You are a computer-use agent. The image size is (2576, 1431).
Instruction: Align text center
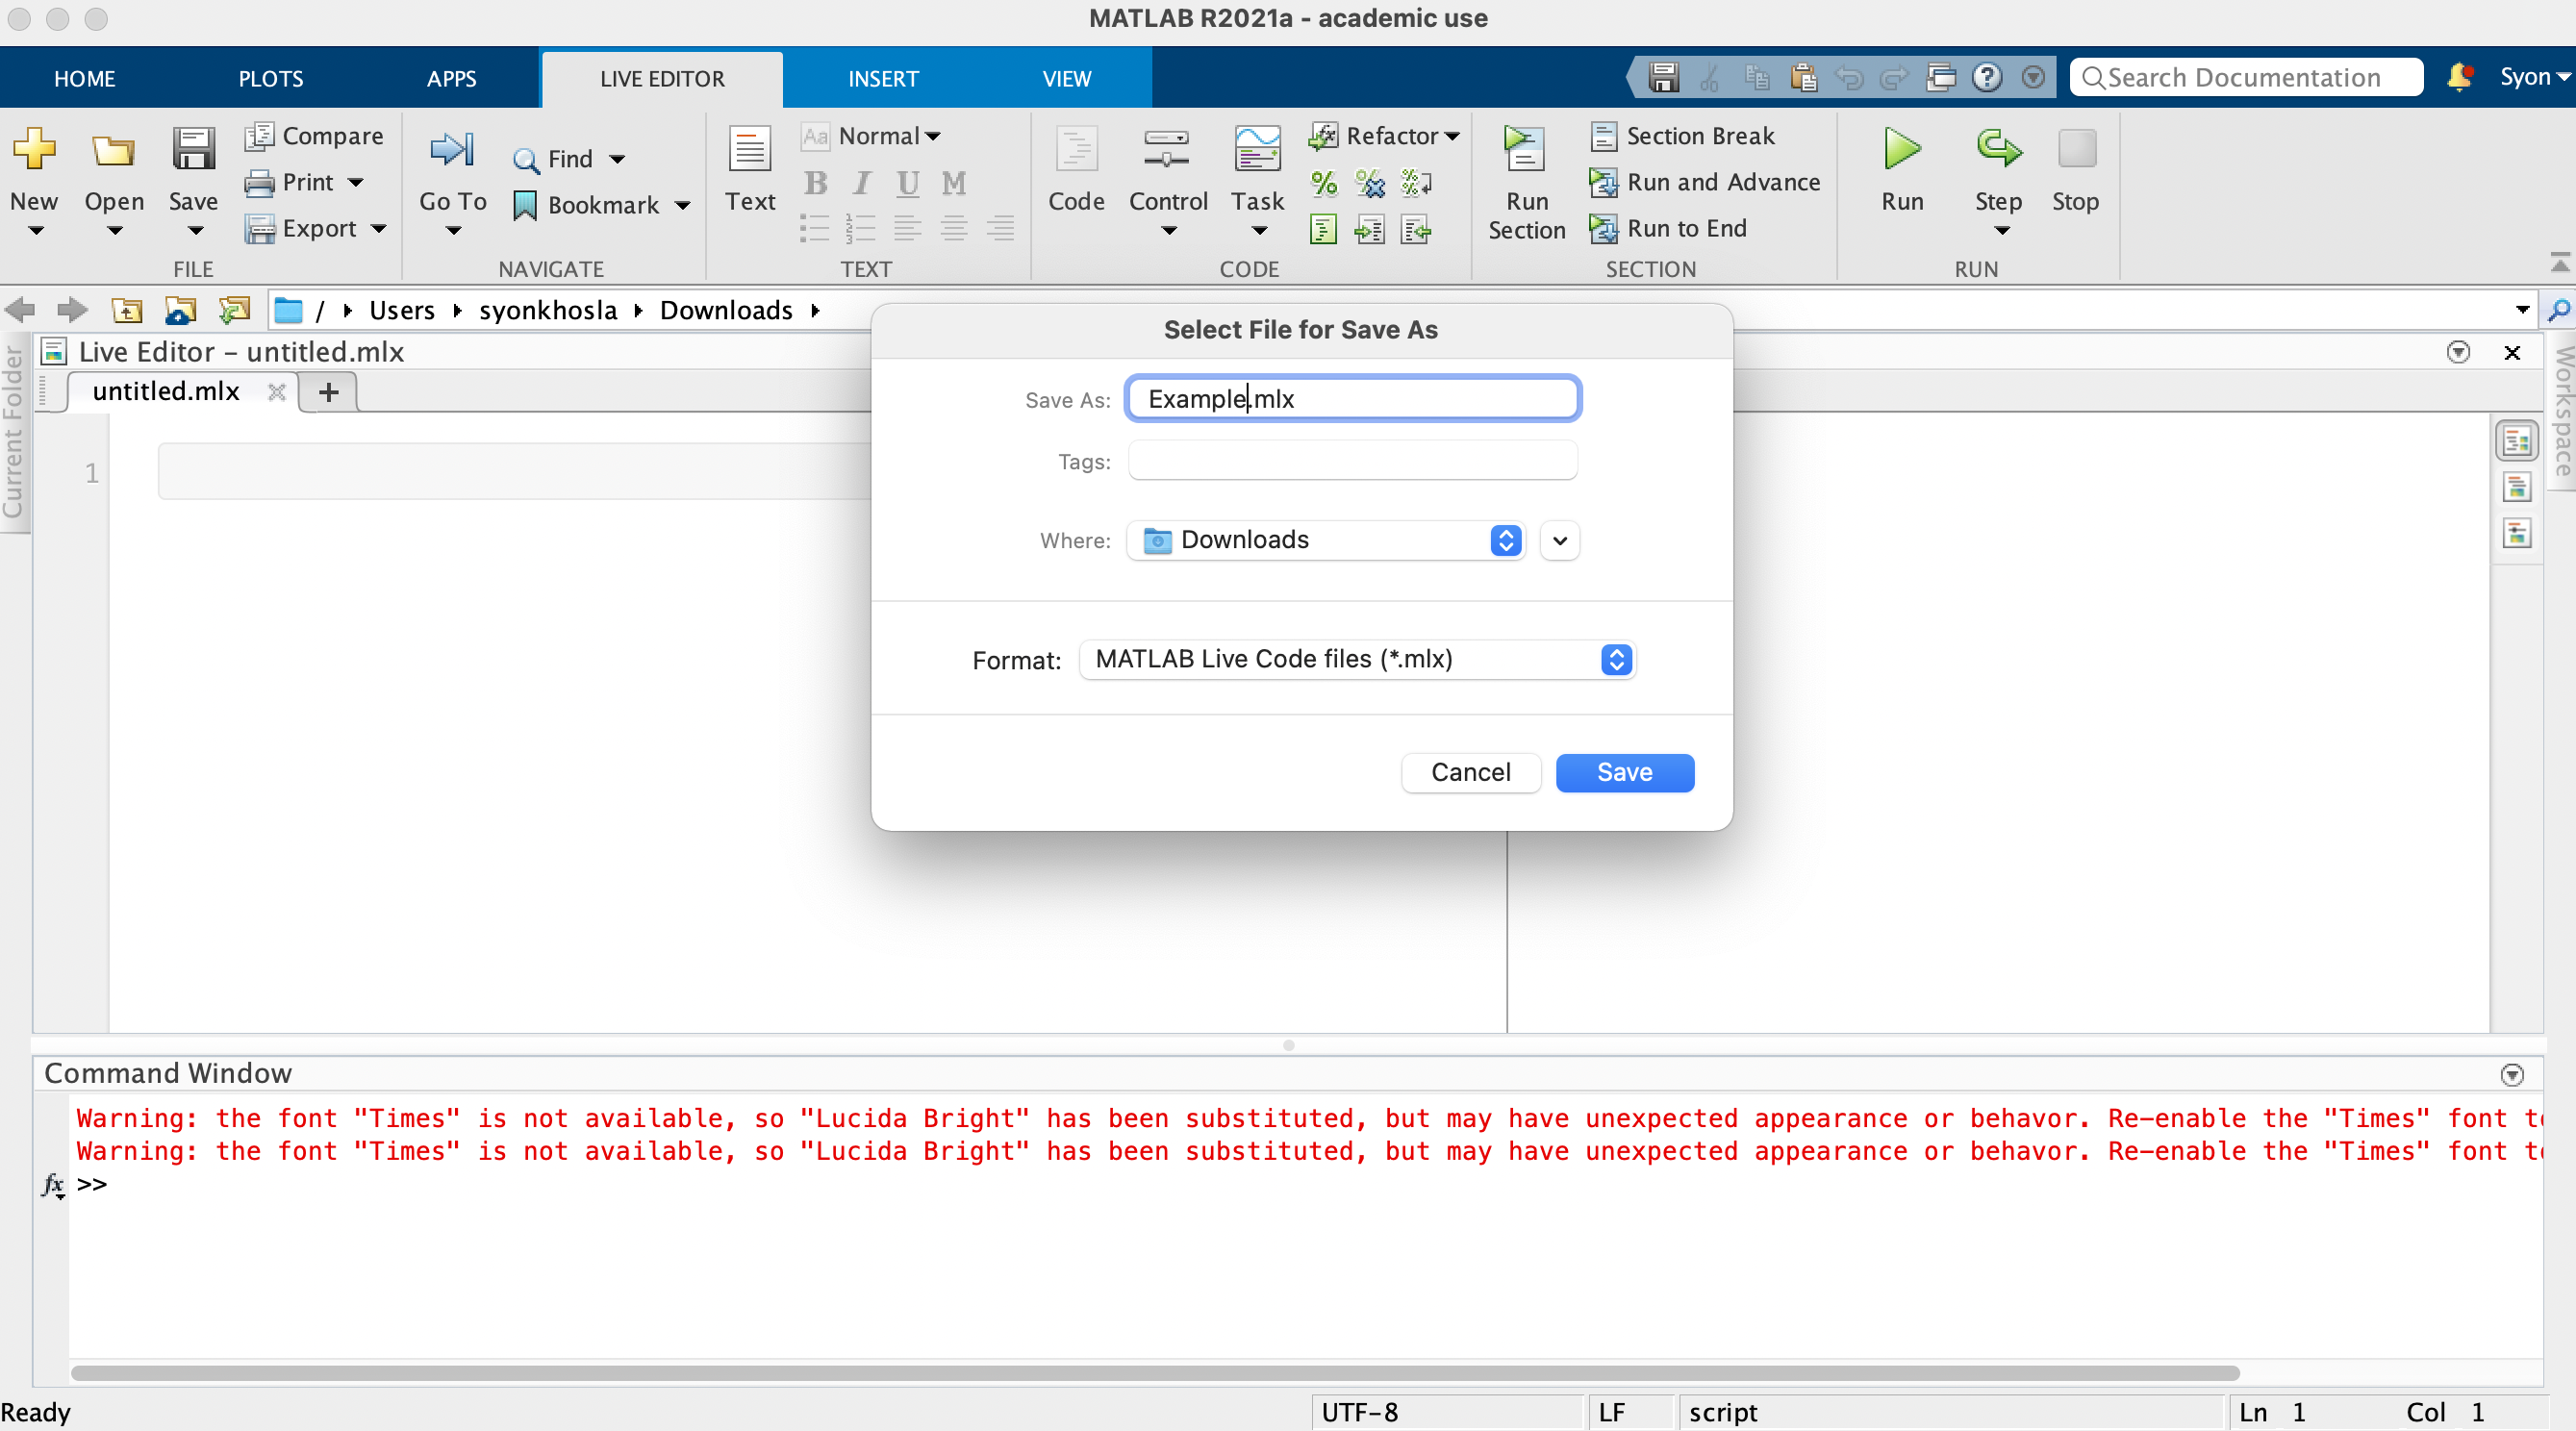pyautogui.click(x=954, y=229)
